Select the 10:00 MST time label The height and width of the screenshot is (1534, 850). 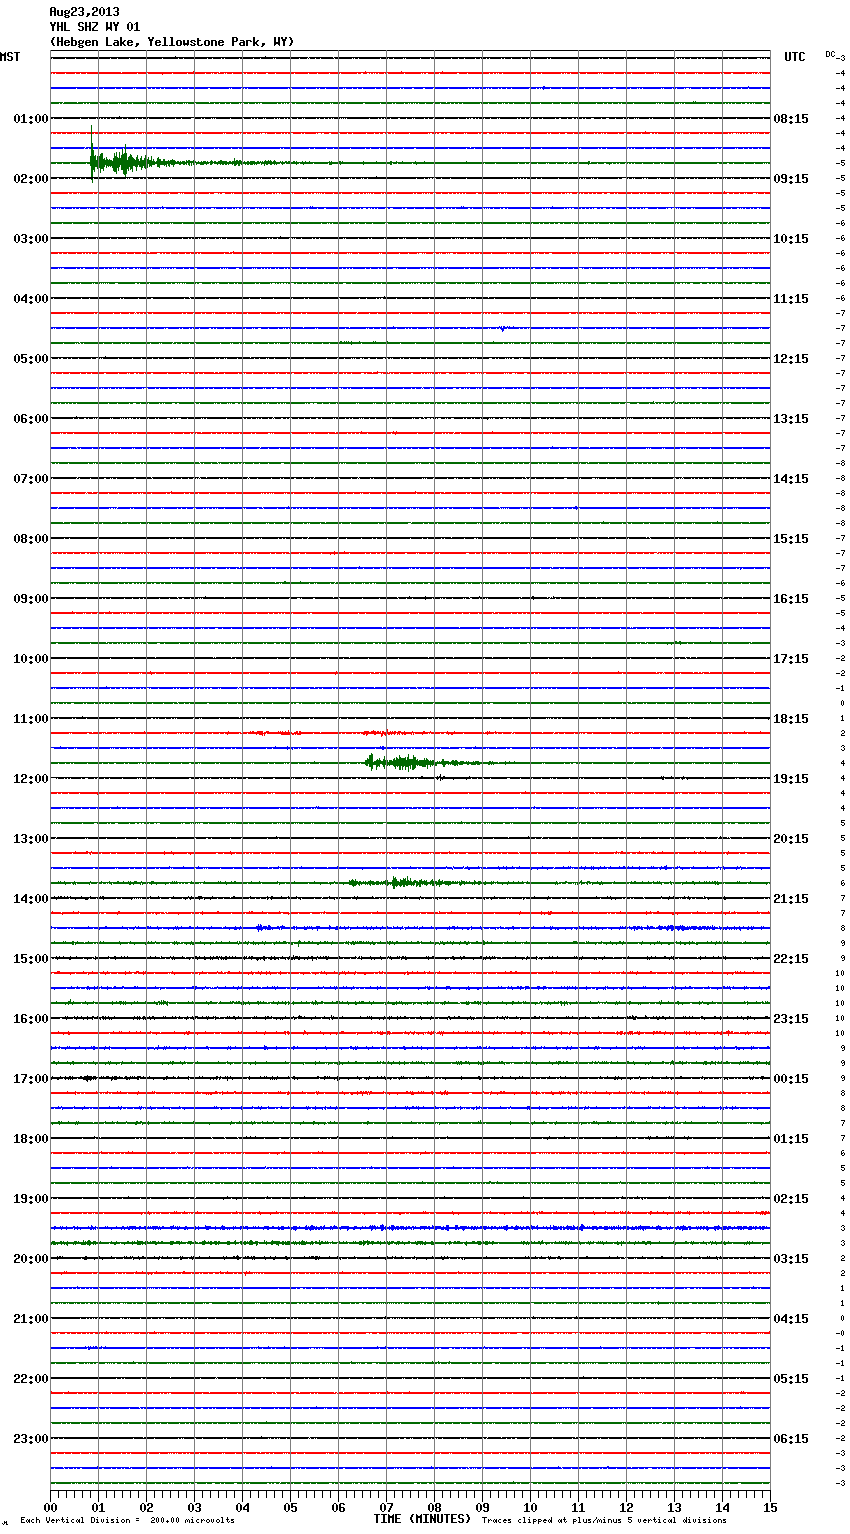click(x=30, y=659)
